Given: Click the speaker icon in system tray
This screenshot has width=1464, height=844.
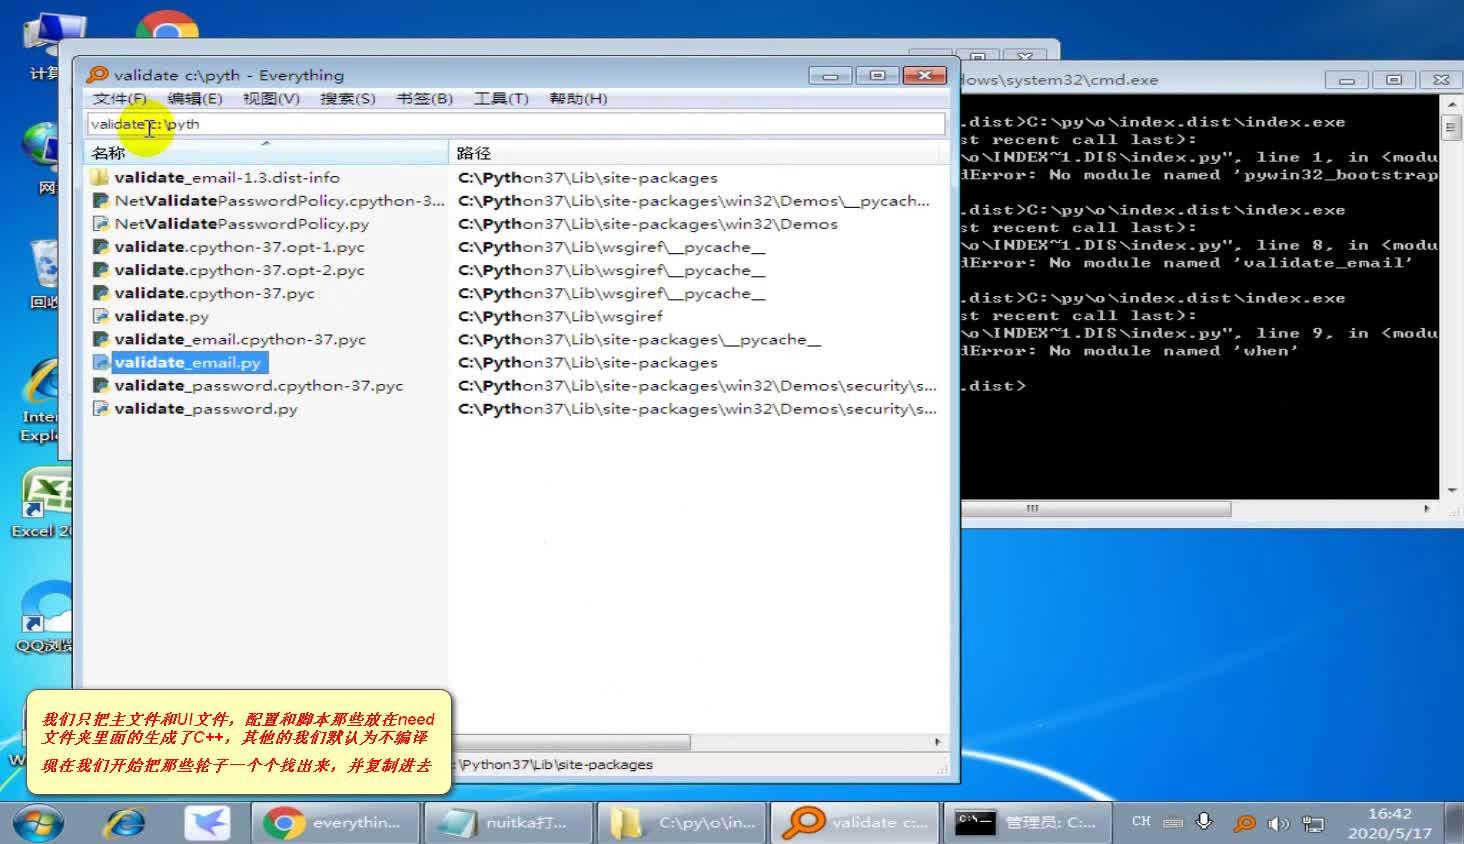Looking at the screenshot, I should tap(1277, 823).
